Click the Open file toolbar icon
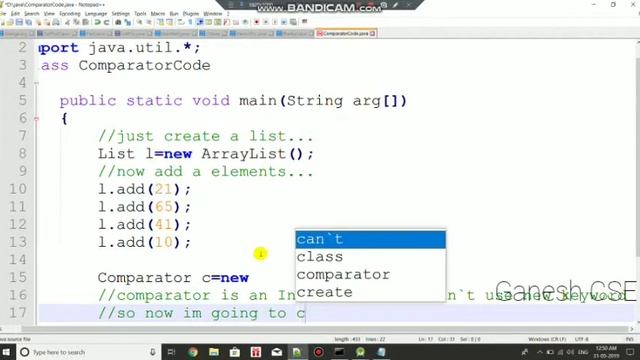 click(x=9, y=22)
